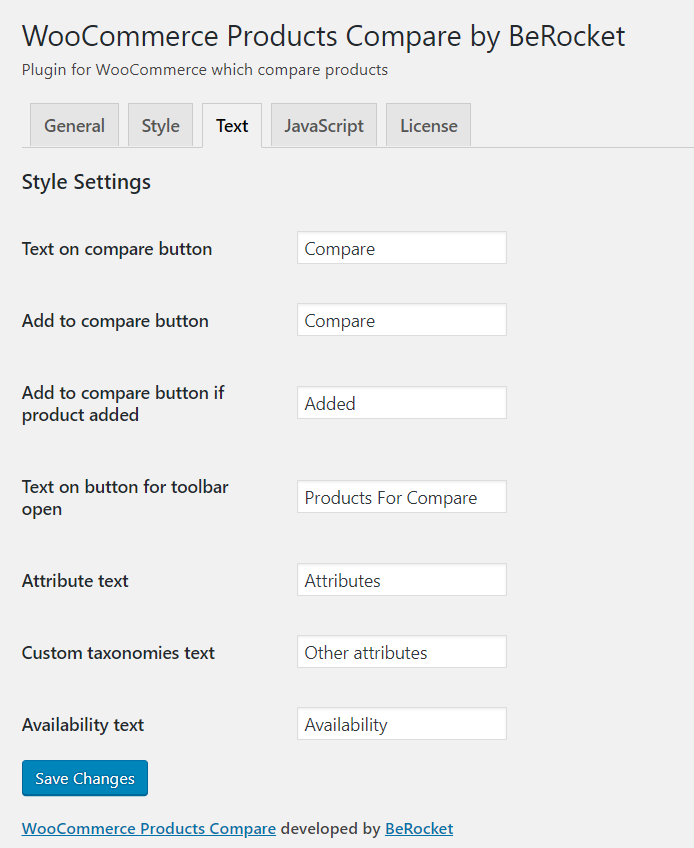Focus the Add to compare button field
694x848 pixels.
coord(402,320)
